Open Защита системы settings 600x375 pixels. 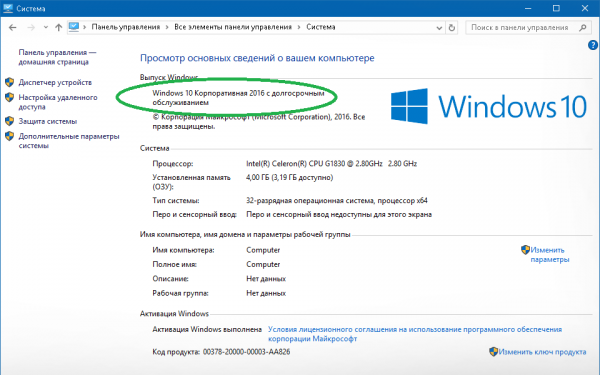[x=48, y=121]
